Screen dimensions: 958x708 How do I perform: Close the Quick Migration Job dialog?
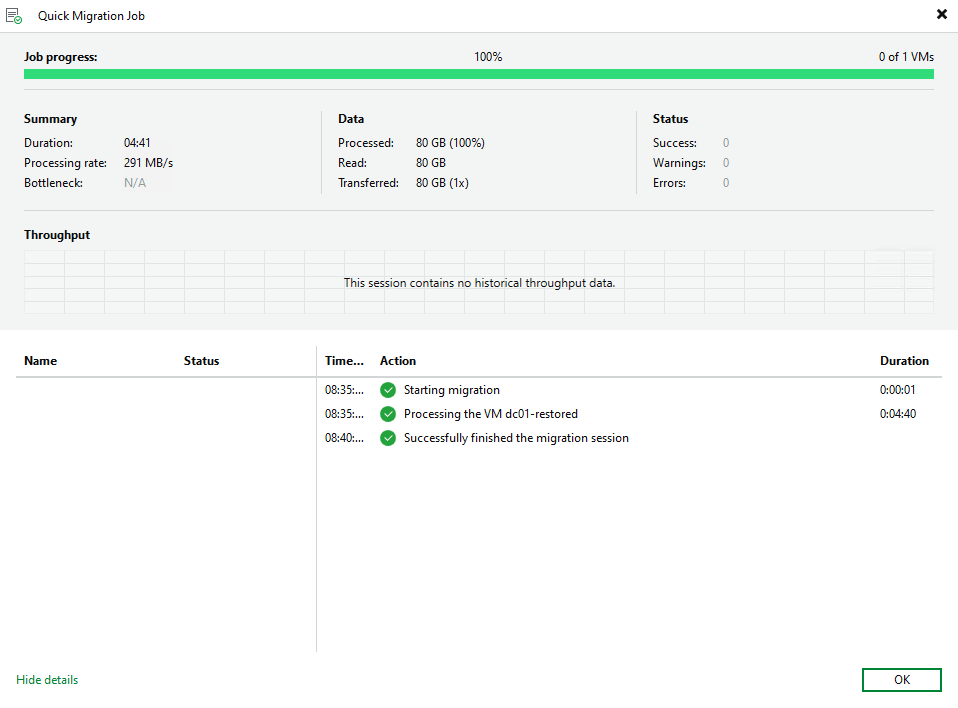click(x=942, y=14)
